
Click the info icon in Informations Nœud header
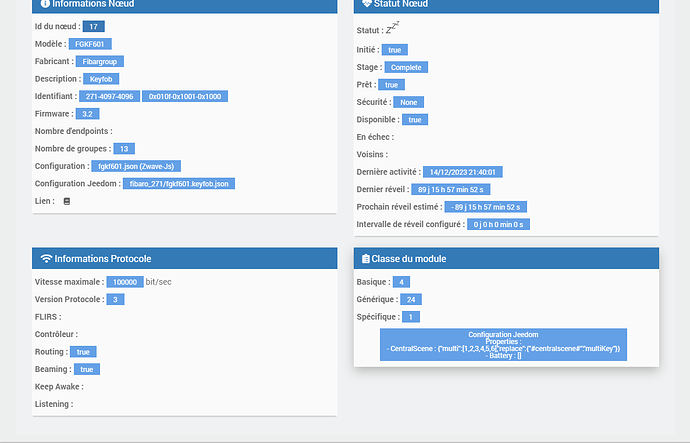pyautogui.click(x=45, y=4)
